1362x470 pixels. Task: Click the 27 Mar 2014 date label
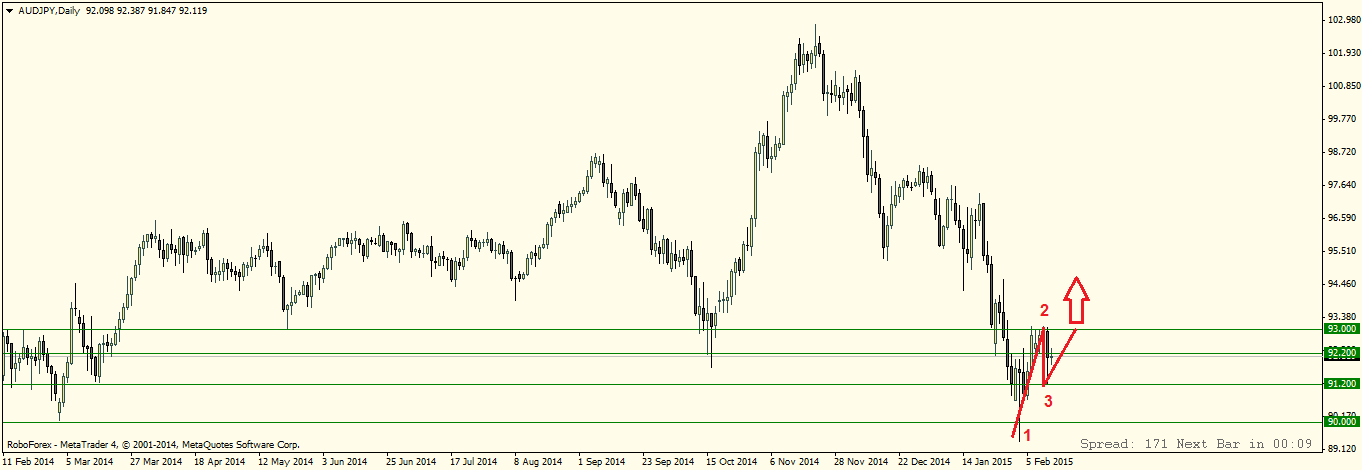click(x=155, y=462)
